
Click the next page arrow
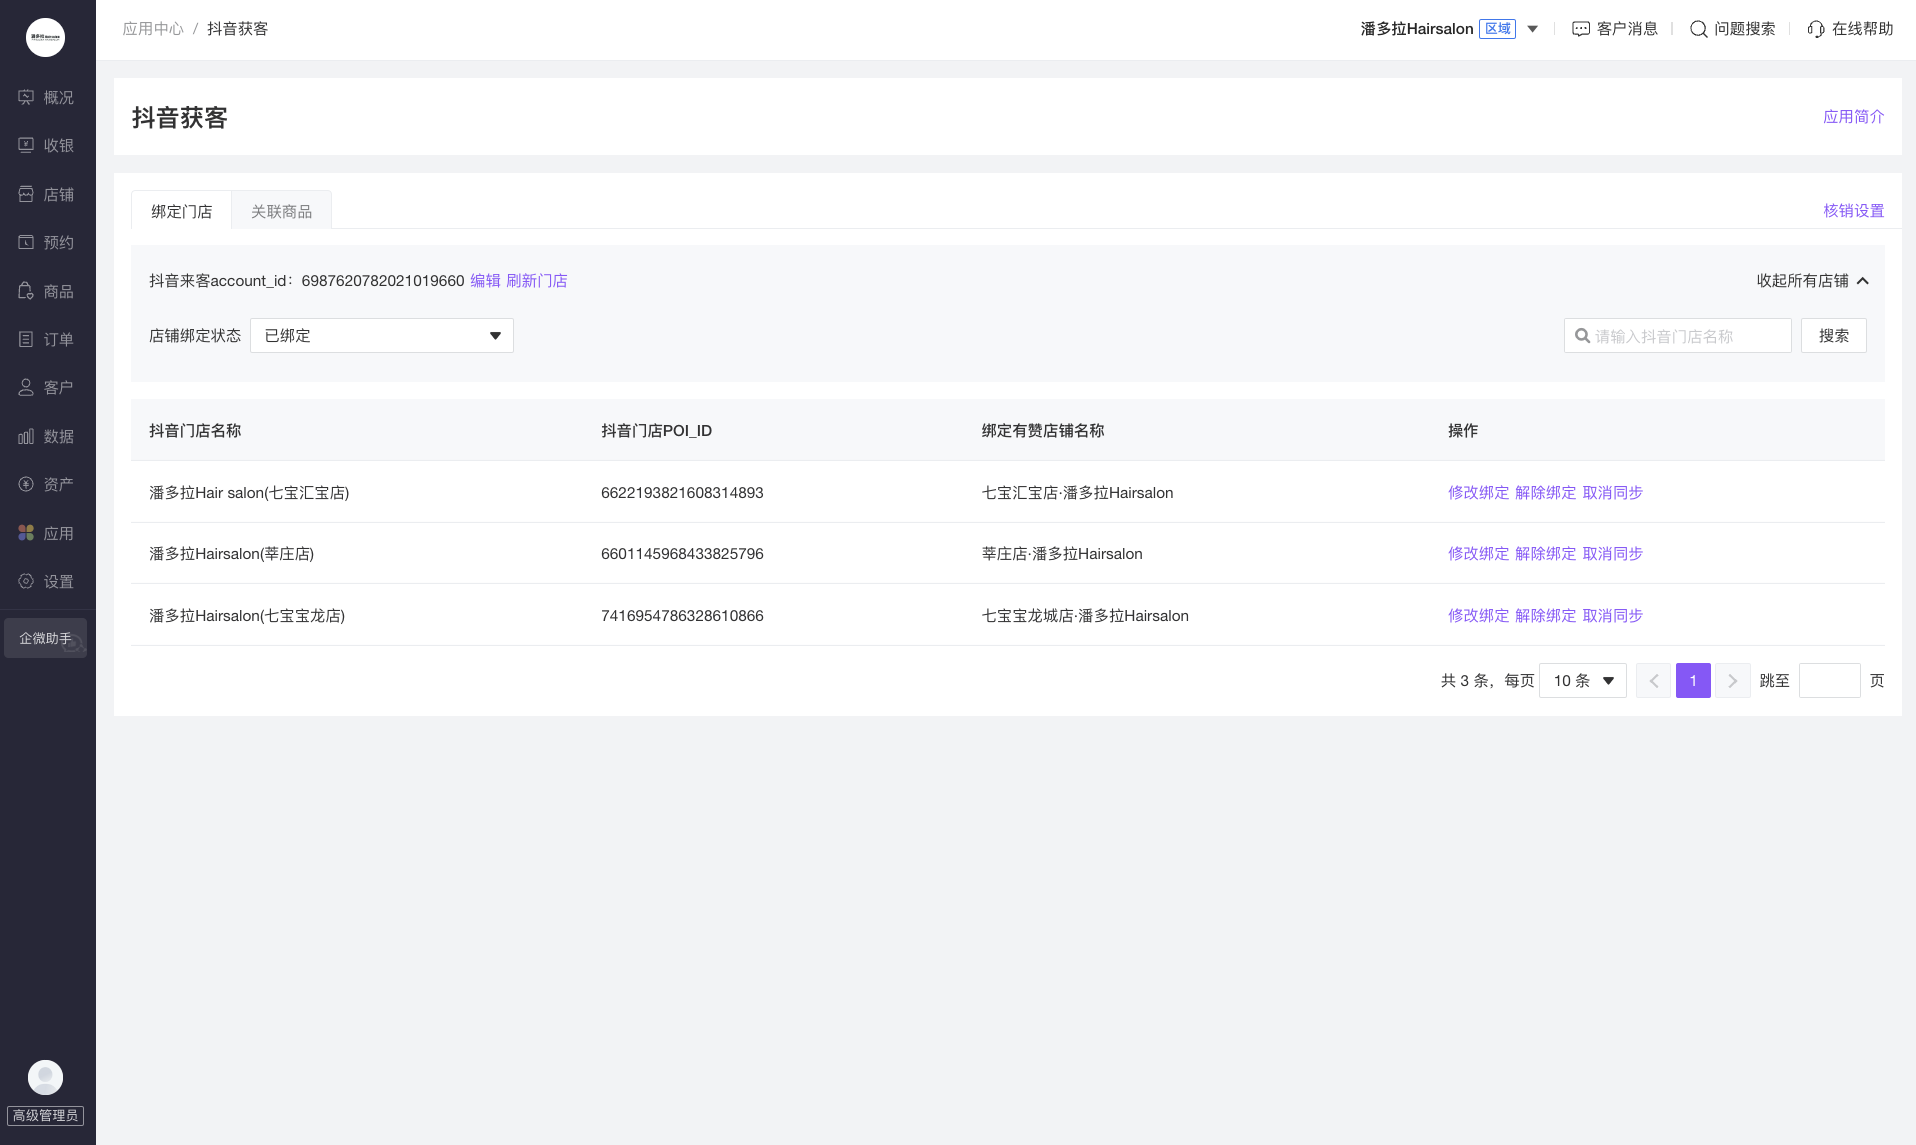coord(1733,681)
